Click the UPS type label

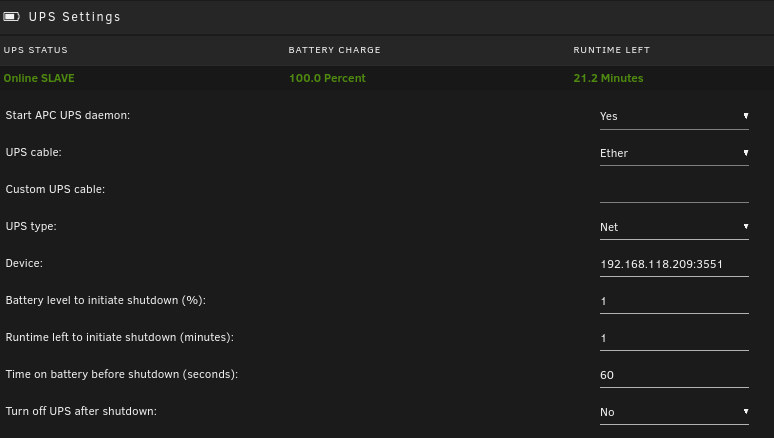click(31, 226)
